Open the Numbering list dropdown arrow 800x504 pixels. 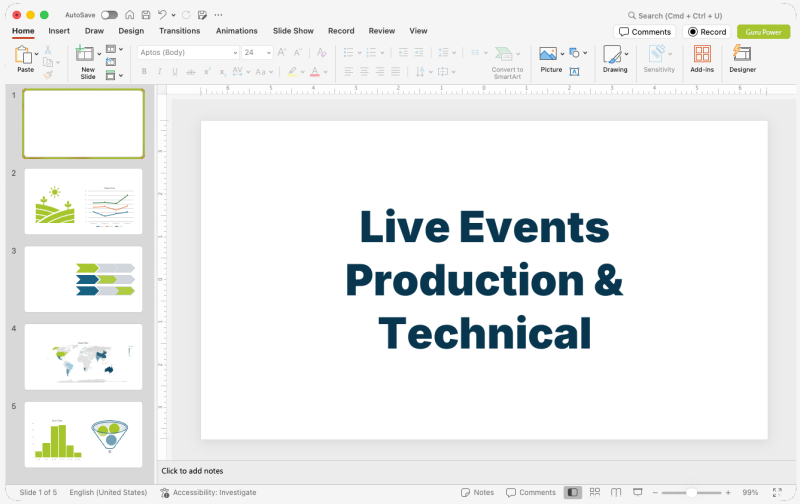[x=382, y=53]
